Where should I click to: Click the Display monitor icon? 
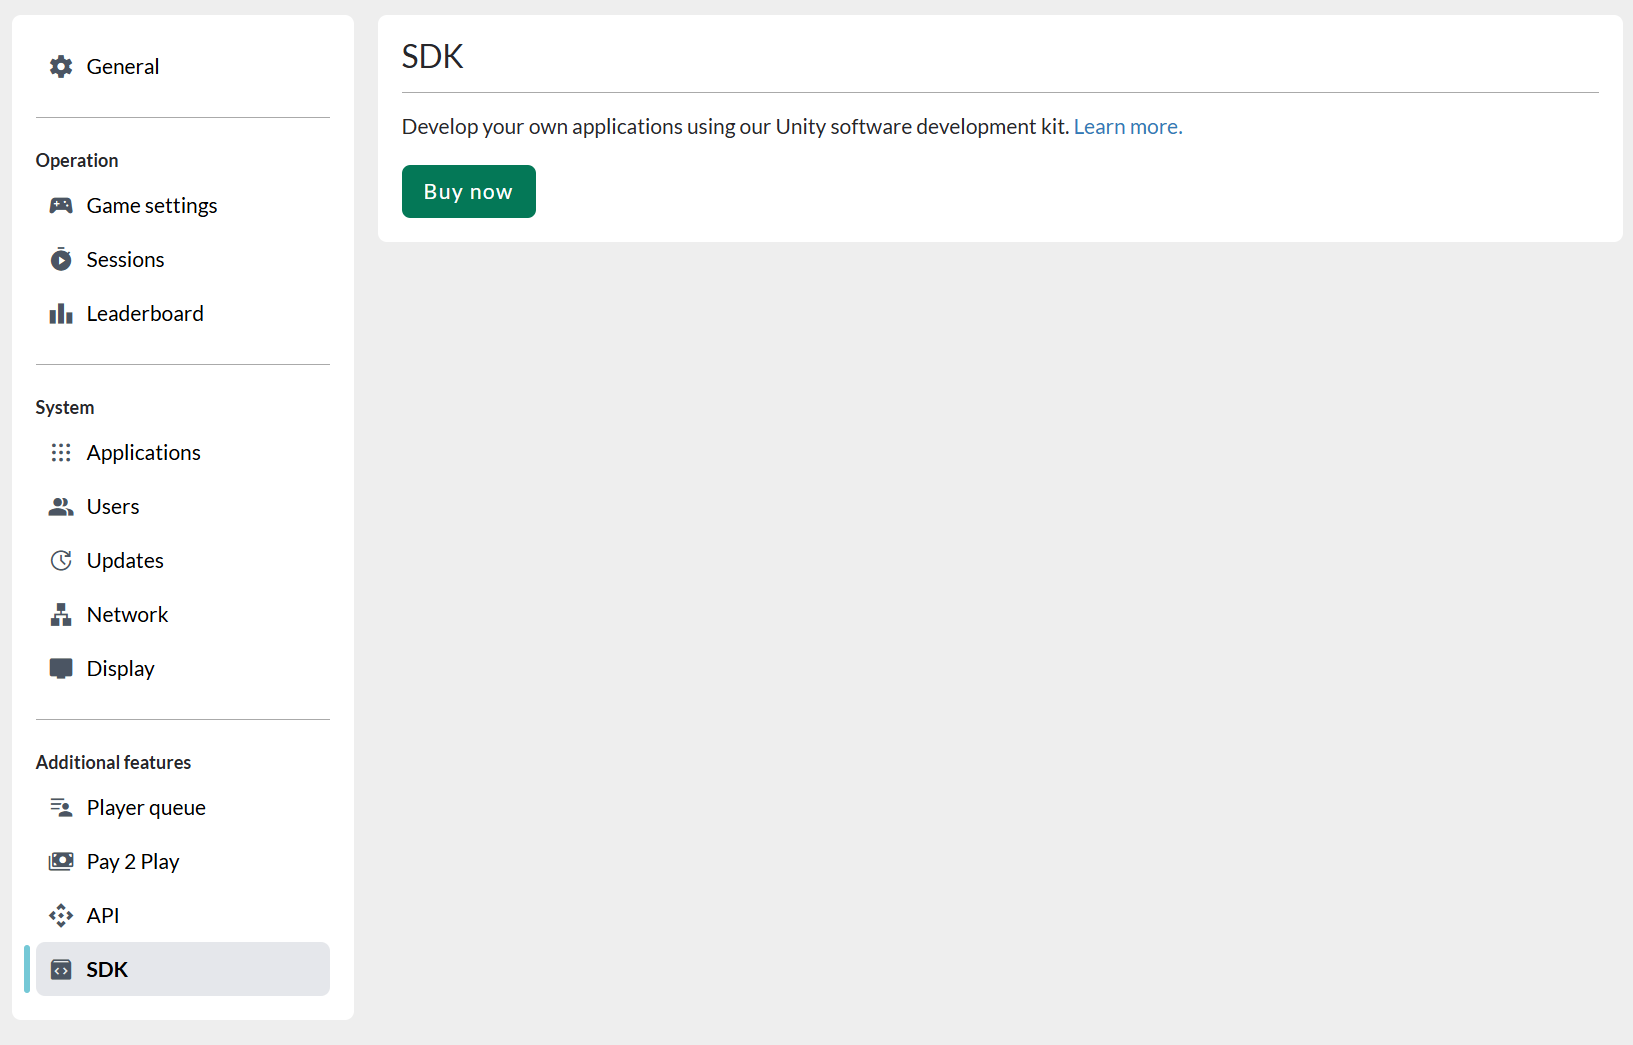pos(61,668)
